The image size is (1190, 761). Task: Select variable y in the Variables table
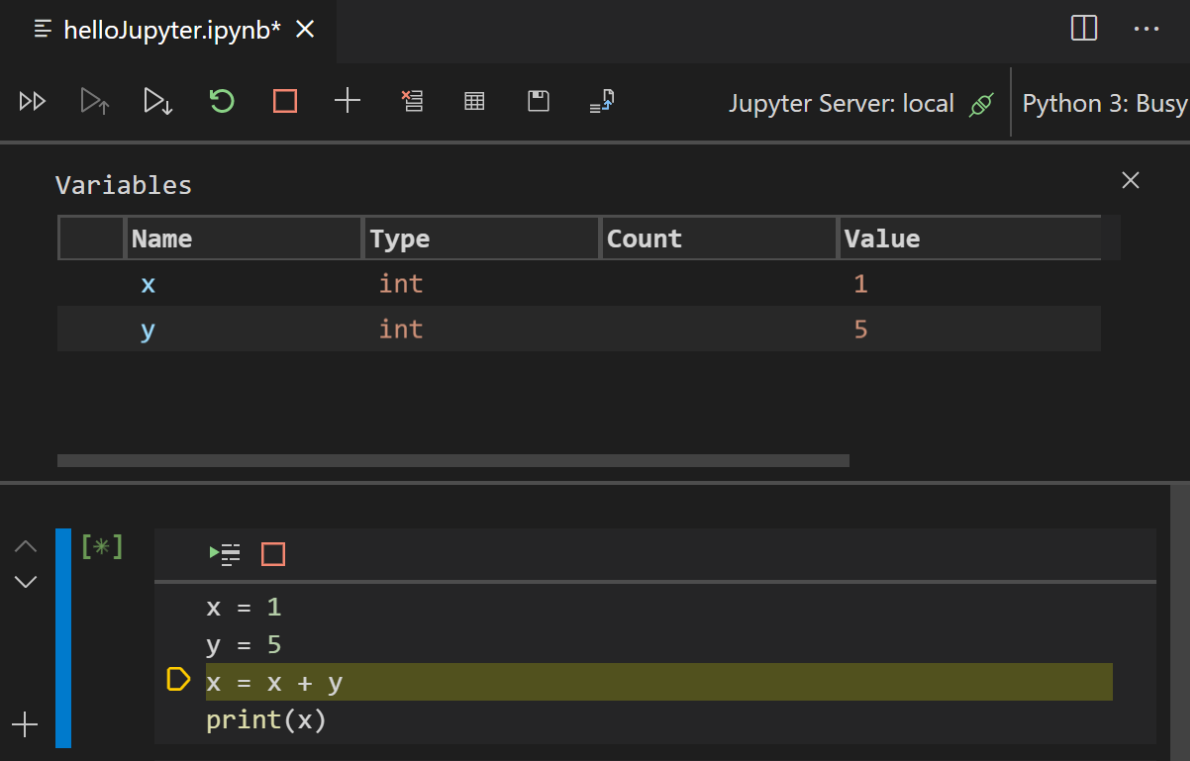pos(148,328)
